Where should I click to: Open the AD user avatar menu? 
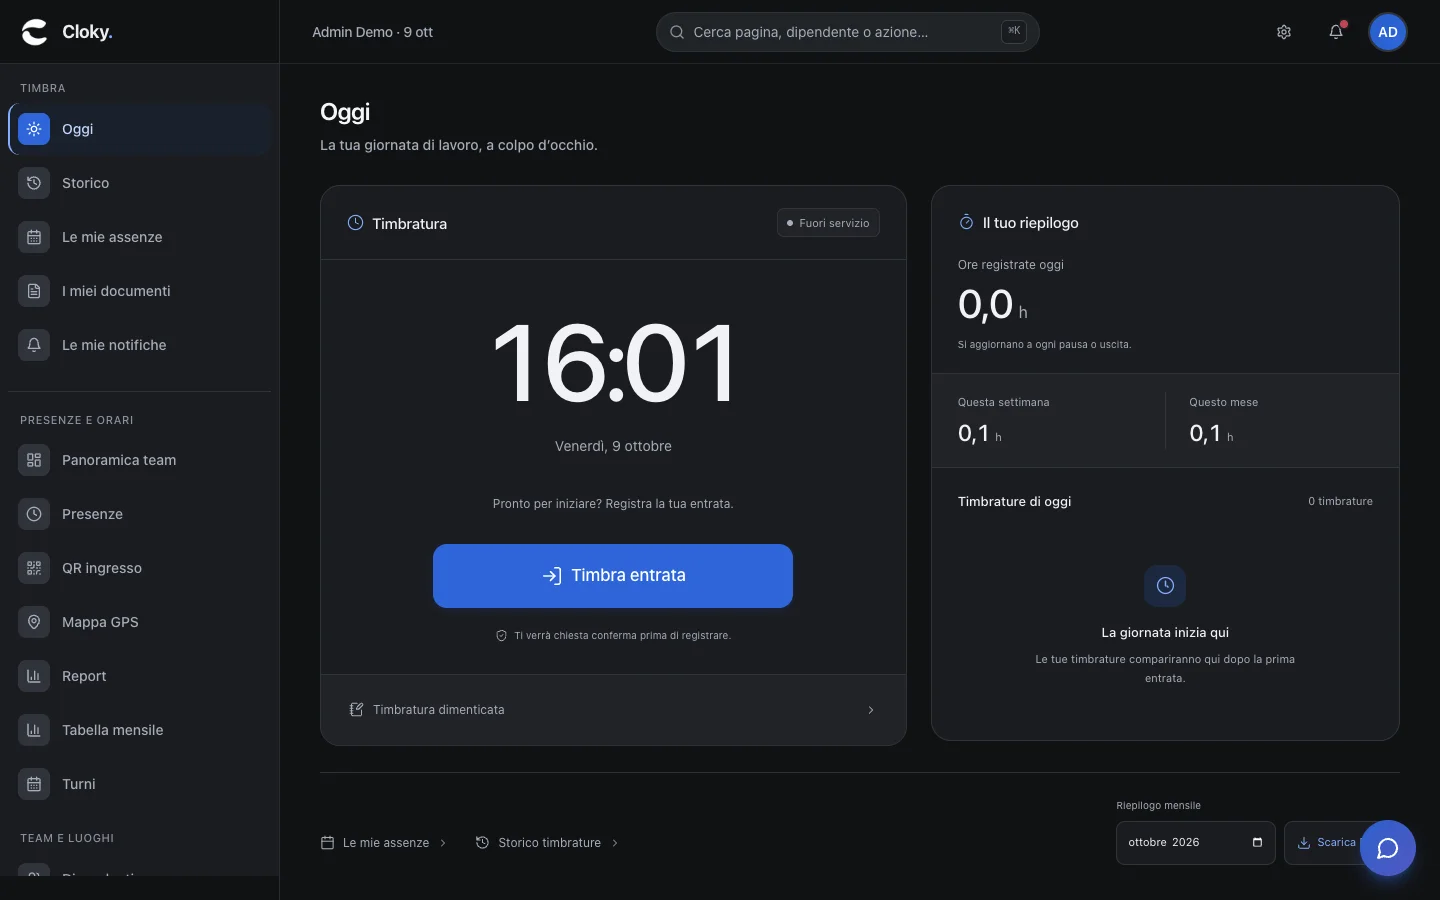point(1388,32)
